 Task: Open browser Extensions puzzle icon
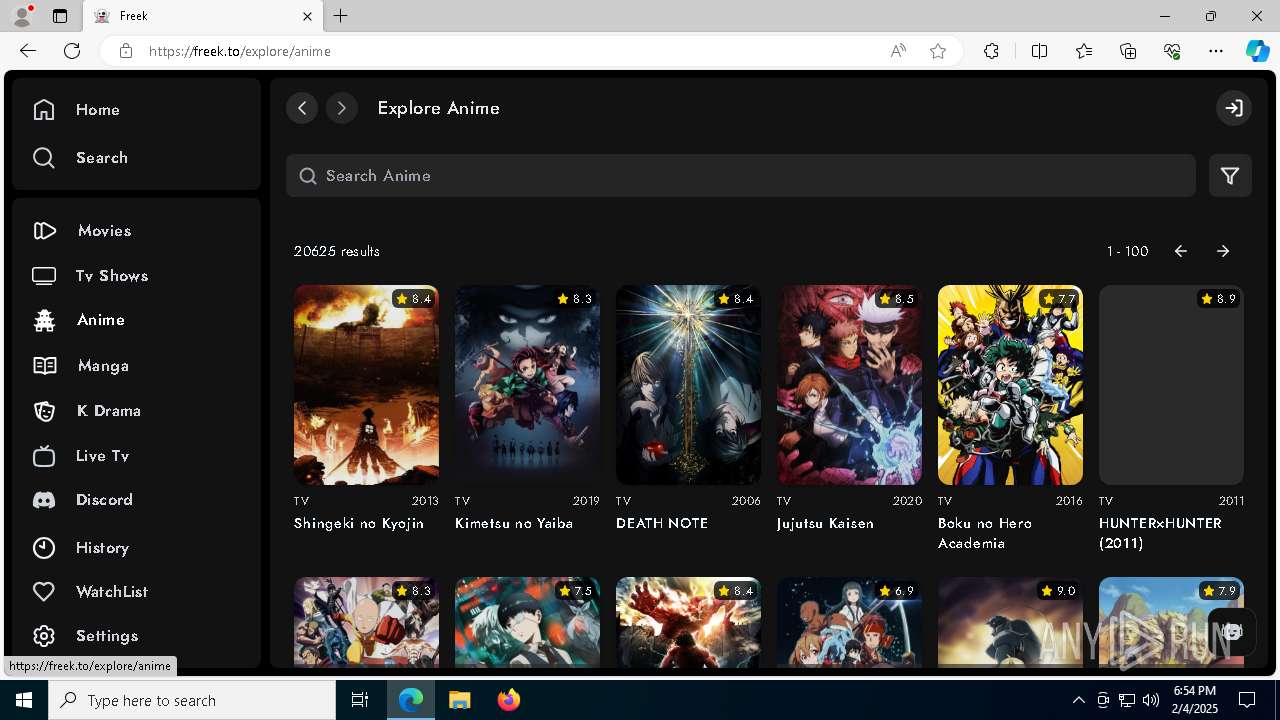(991, 51)
